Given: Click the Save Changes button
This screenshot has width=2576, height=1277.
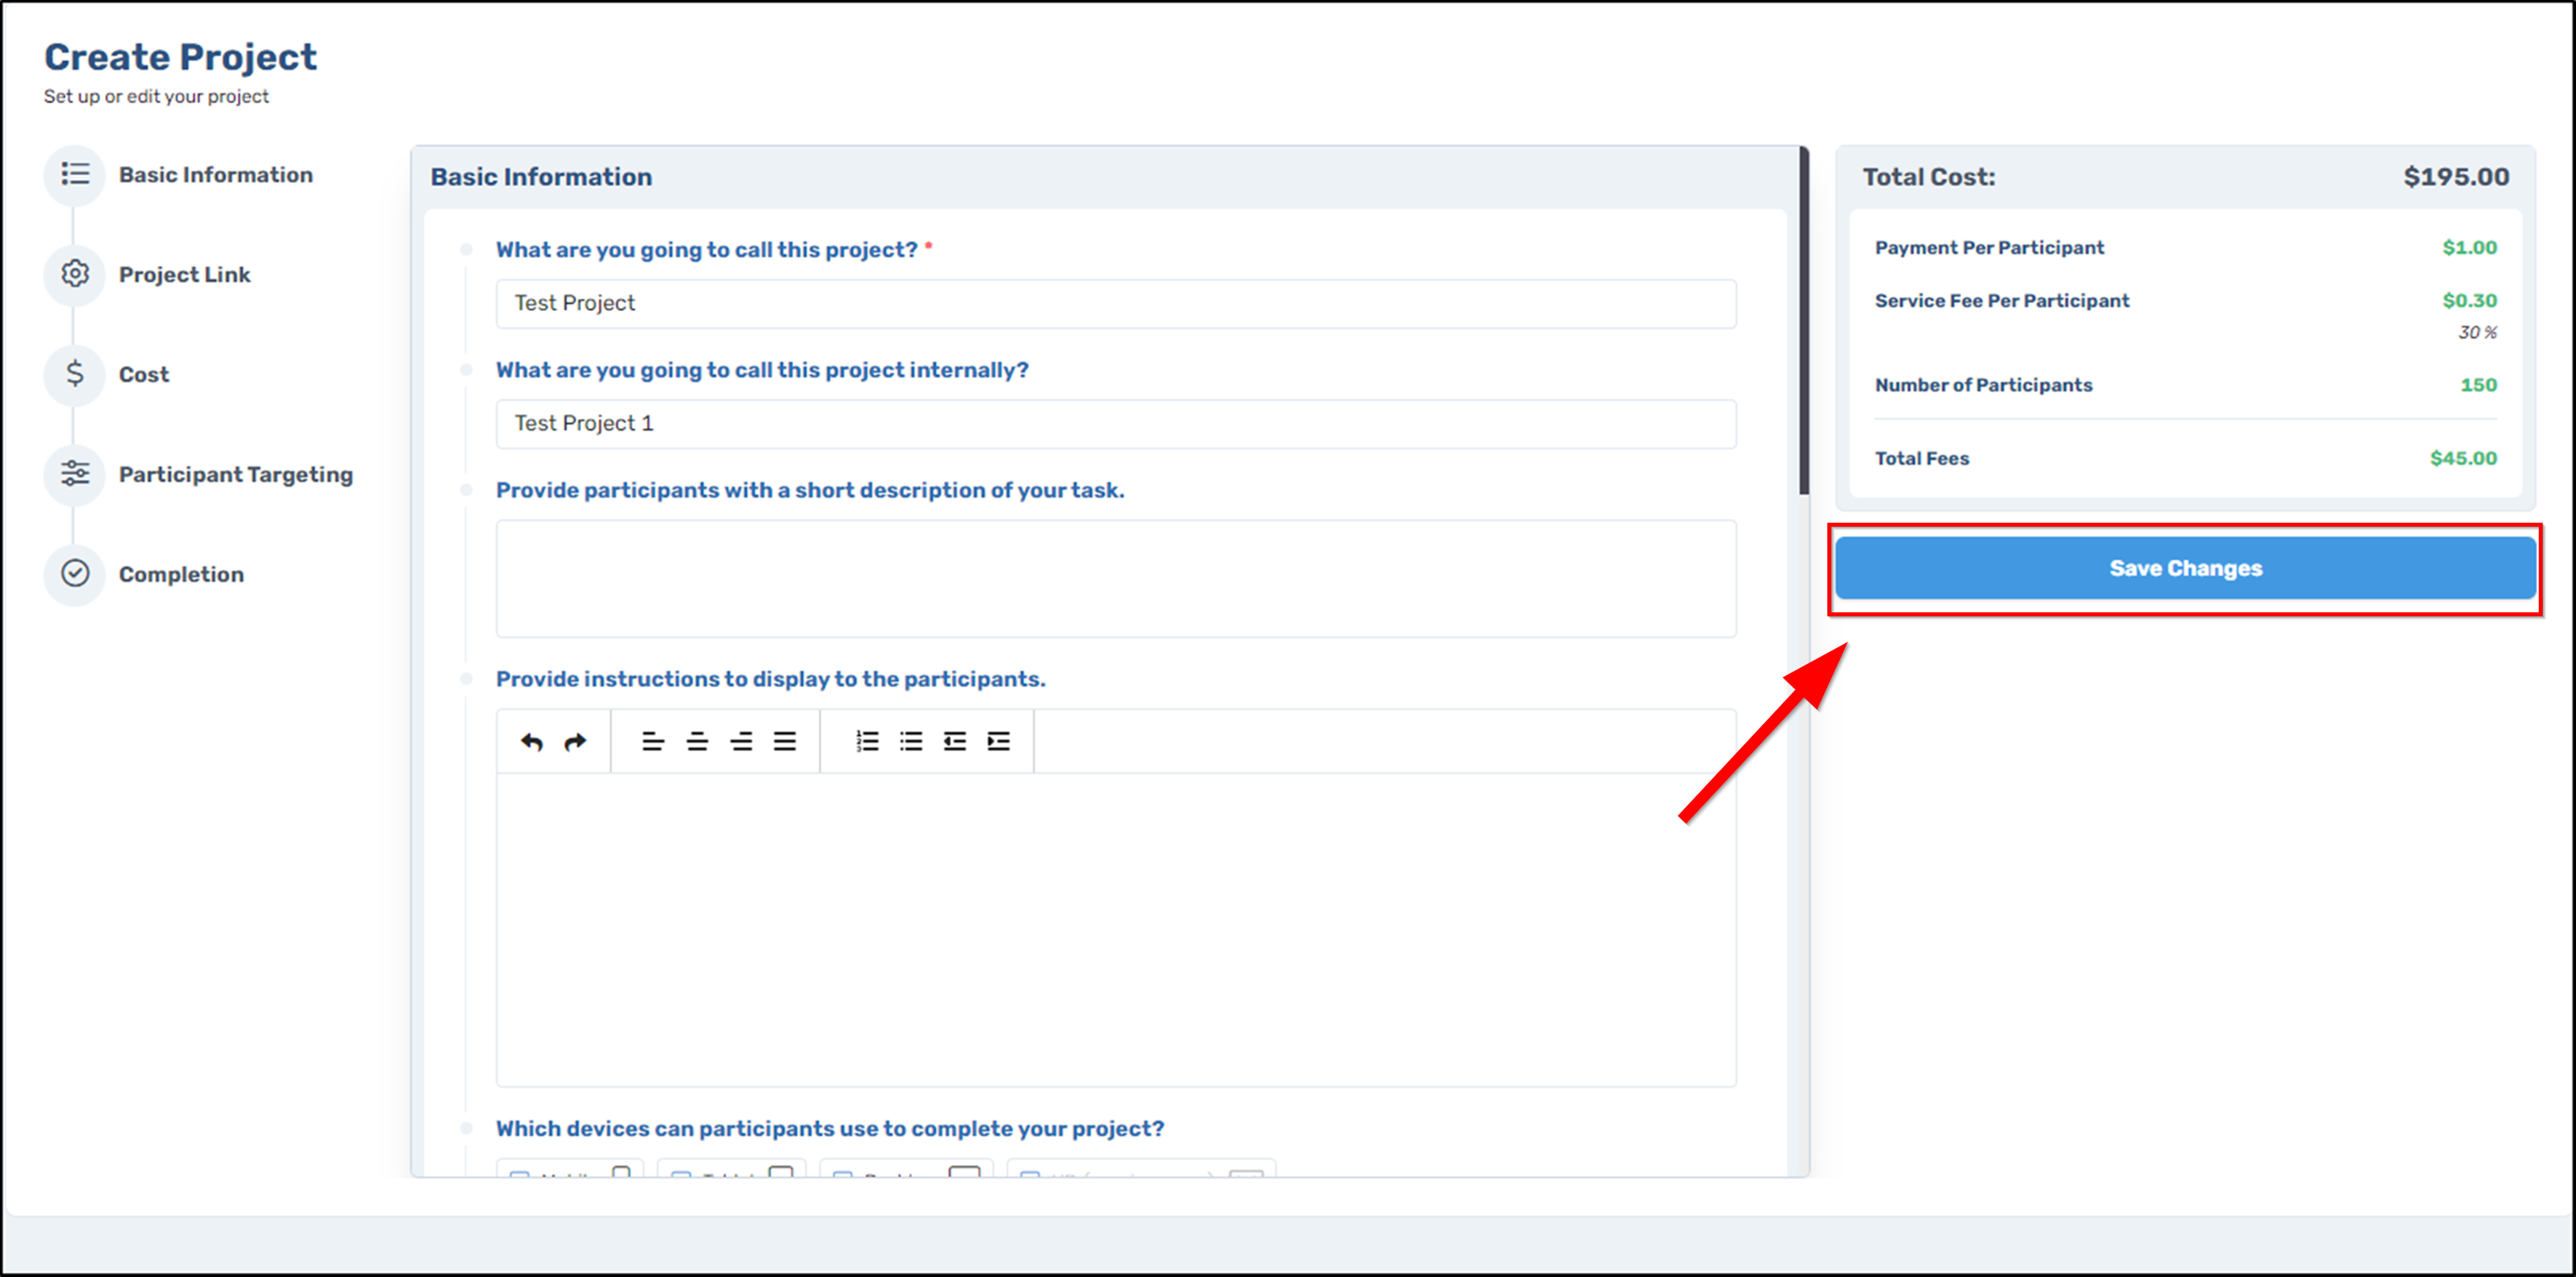Looking at the screenshot, I should [x=2185, y=568].
